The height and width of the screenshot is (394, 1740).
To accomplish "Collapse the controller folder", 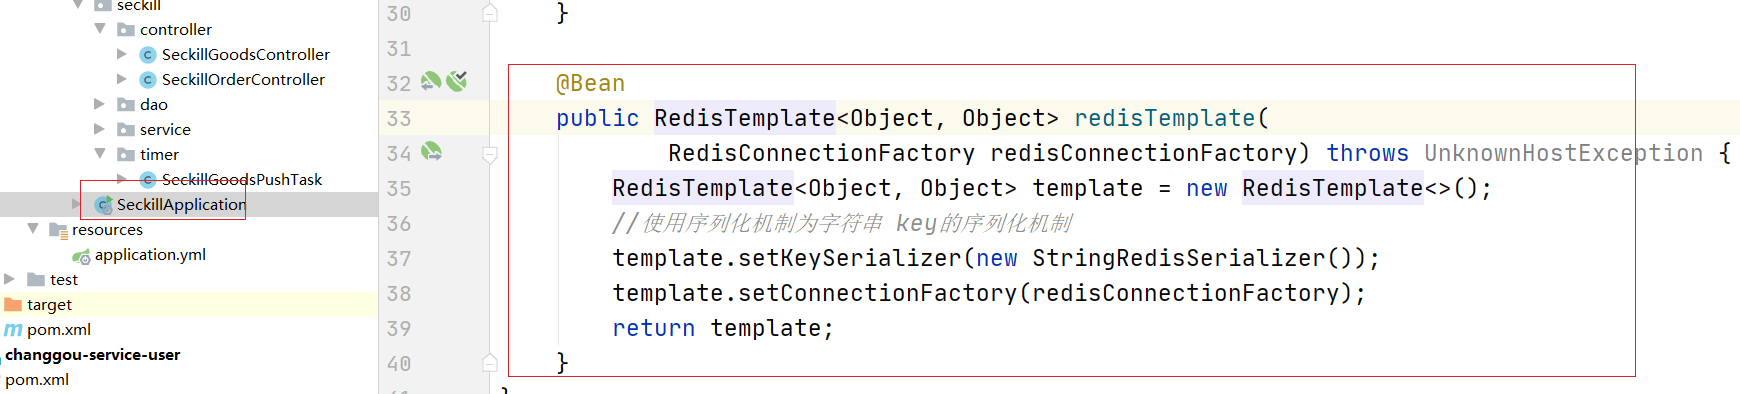I will coord(100,29).
